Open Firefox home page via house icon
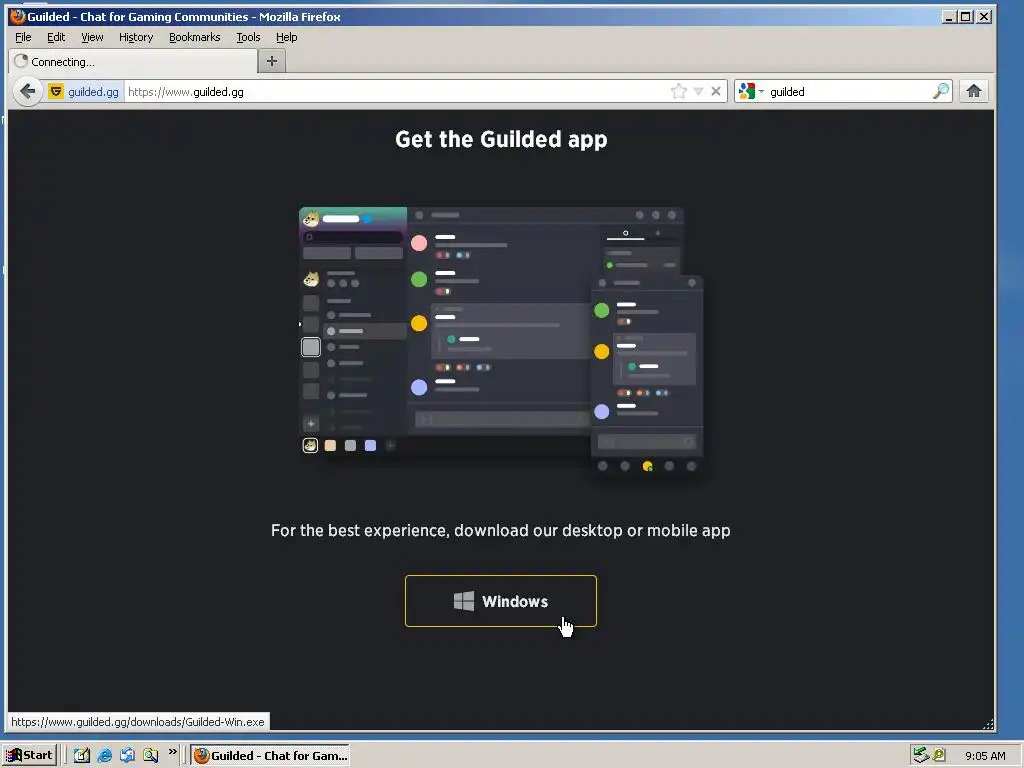 tap(974, 91)
